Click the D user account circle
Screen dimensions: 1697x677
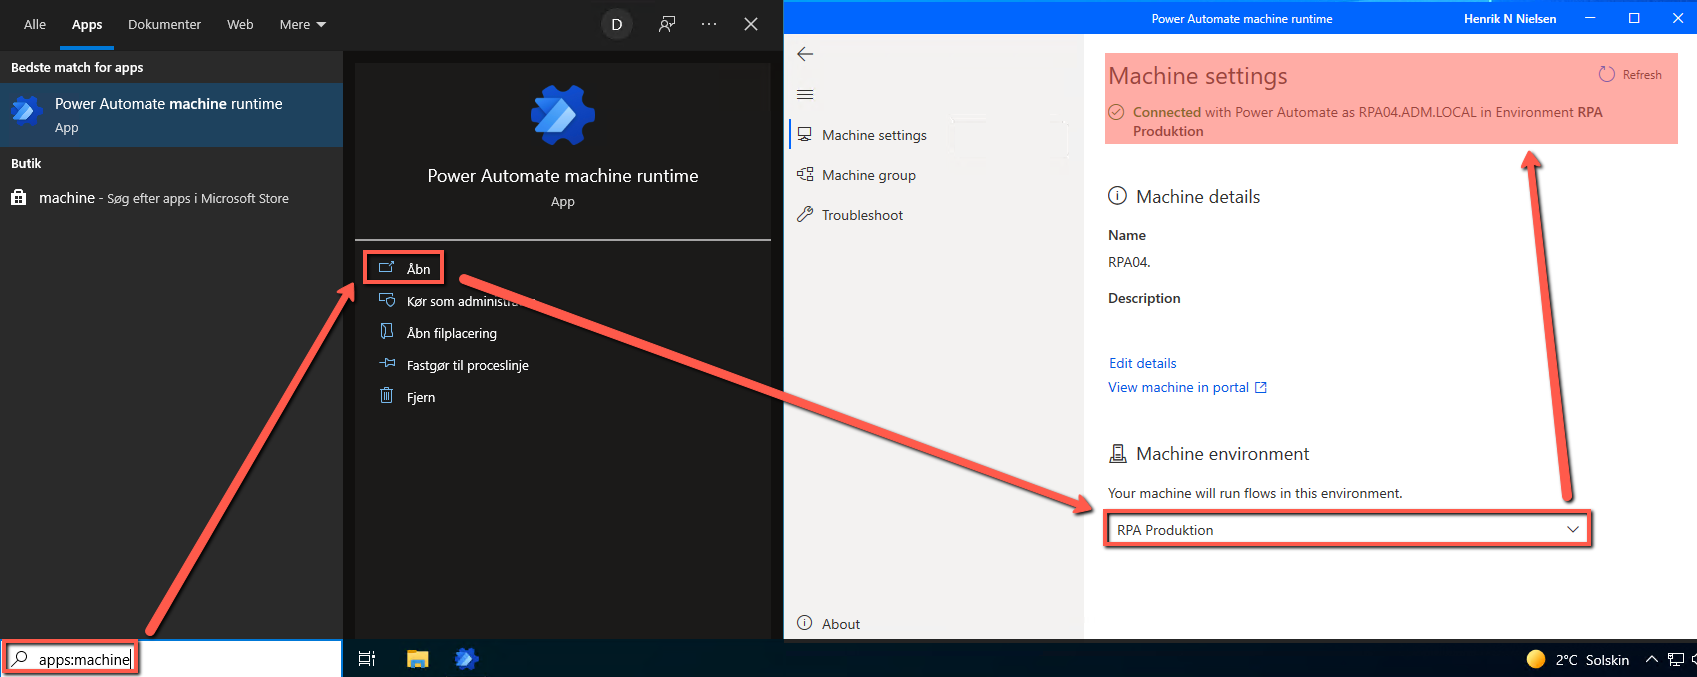[x=617, y=24]
